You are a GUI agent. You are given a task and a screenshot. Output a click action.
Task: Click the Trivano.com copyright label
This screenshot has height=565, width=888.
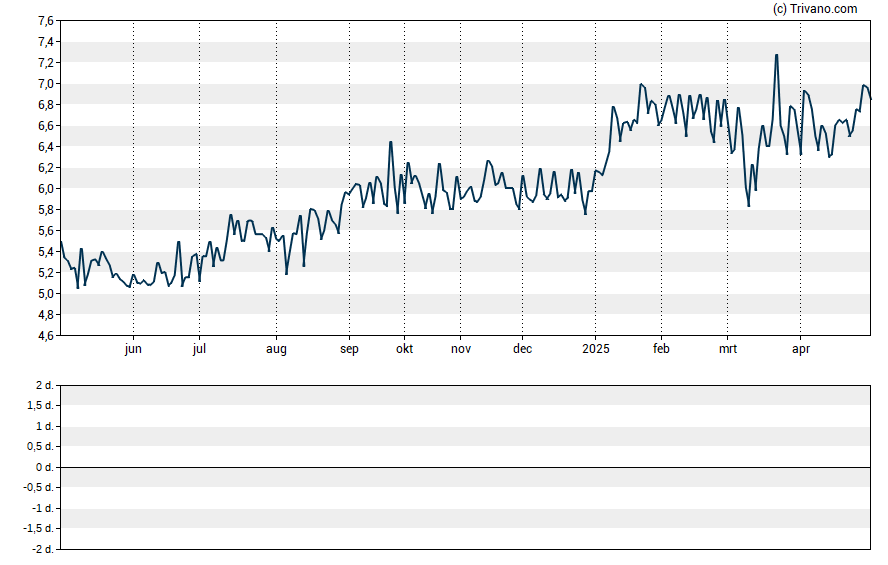(x=814, y=8)
